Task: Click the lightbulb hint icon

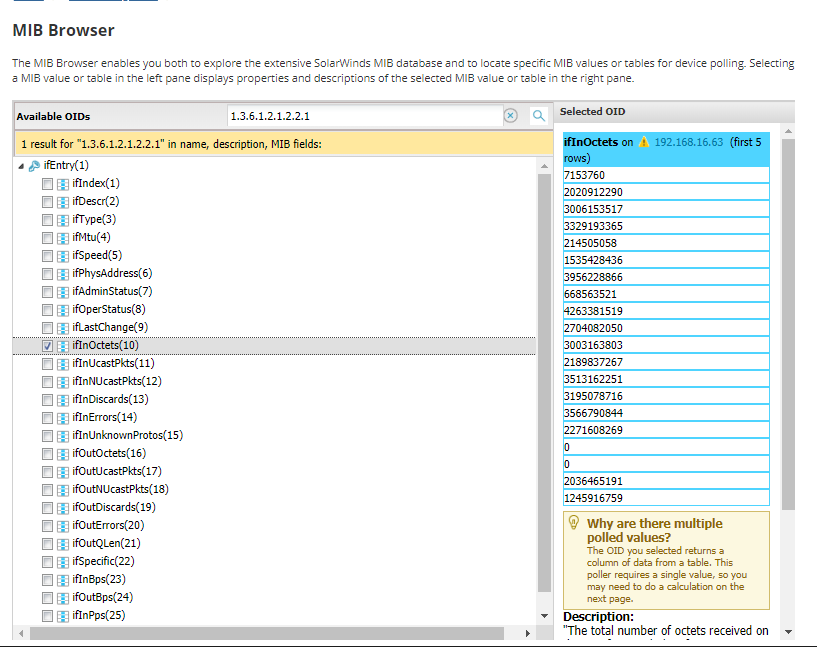Action: [x=574, y=522]
